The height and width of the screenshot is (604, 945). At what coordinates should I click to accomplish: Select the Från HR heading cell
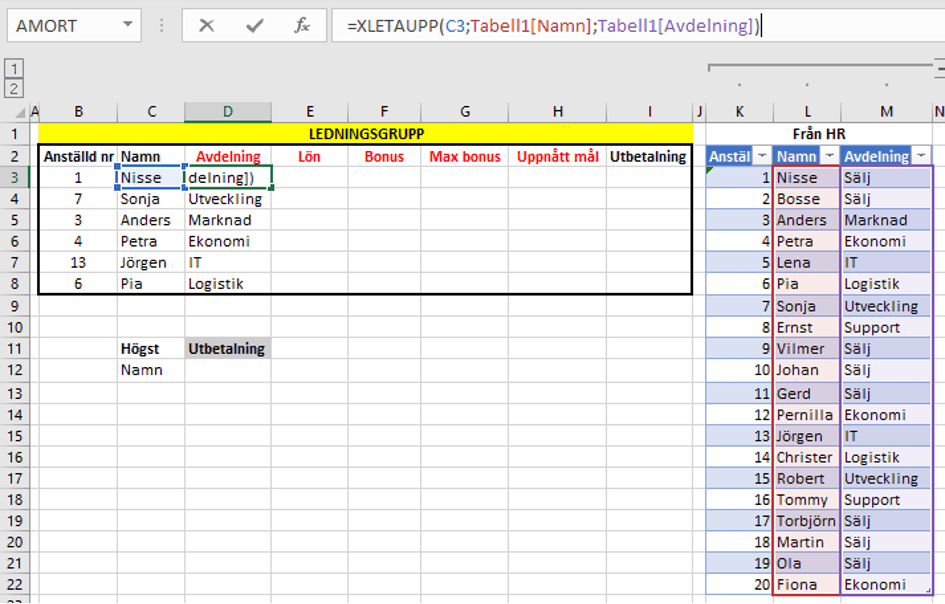(x=818, y=134)
